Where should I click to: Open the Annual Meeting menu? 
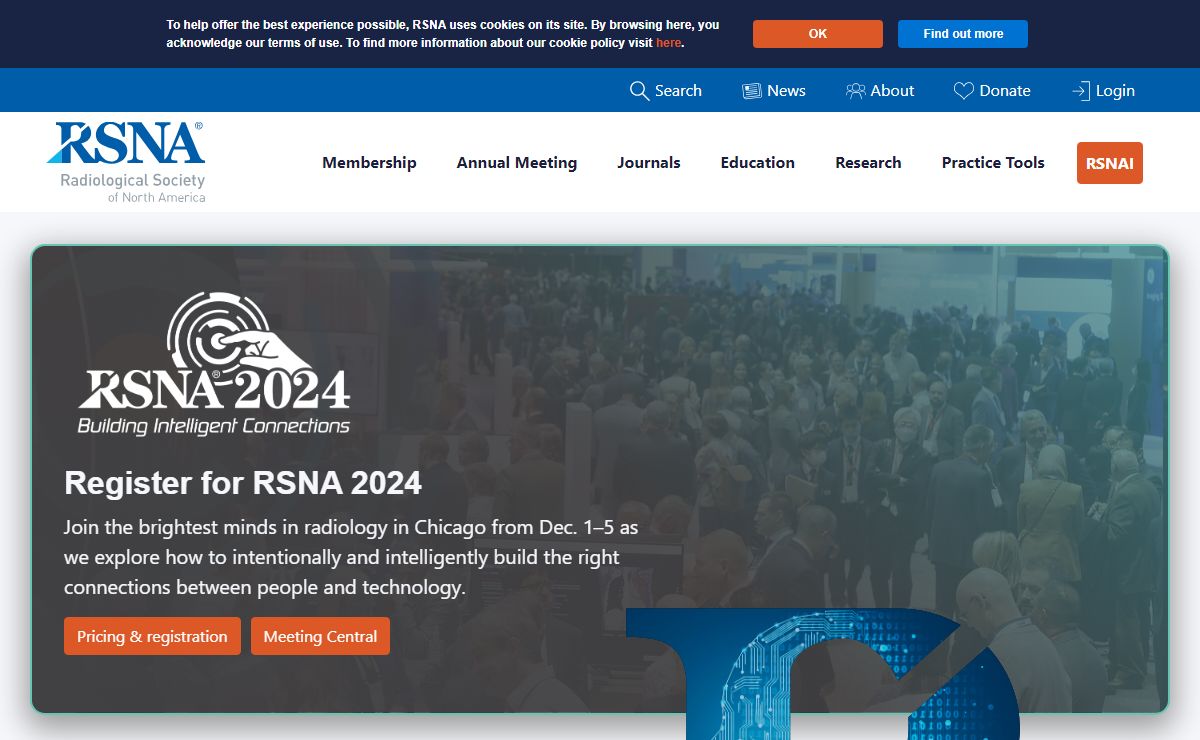point(517,163)
